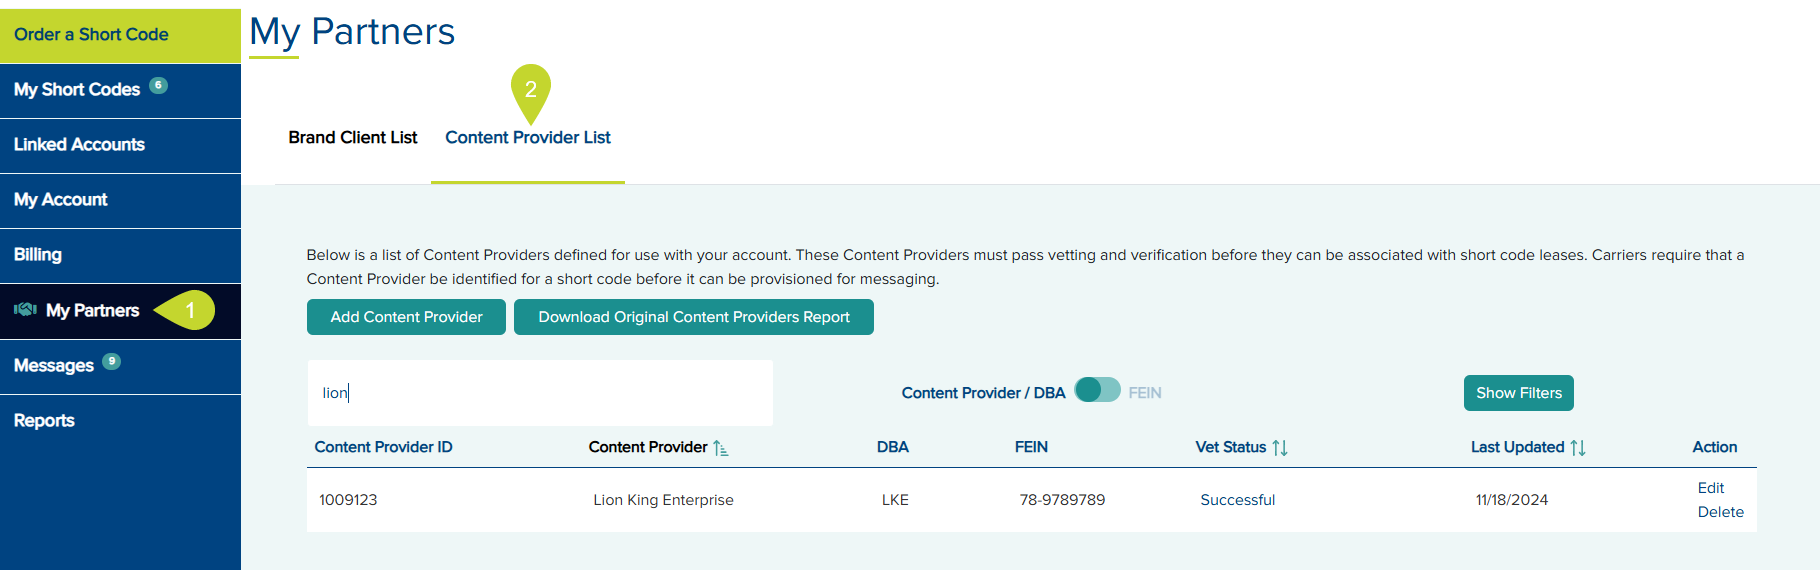Screen dimensions: 1820x570
Task: Delete the Lion King Enterprise entry
Action: click(1720, 512)
